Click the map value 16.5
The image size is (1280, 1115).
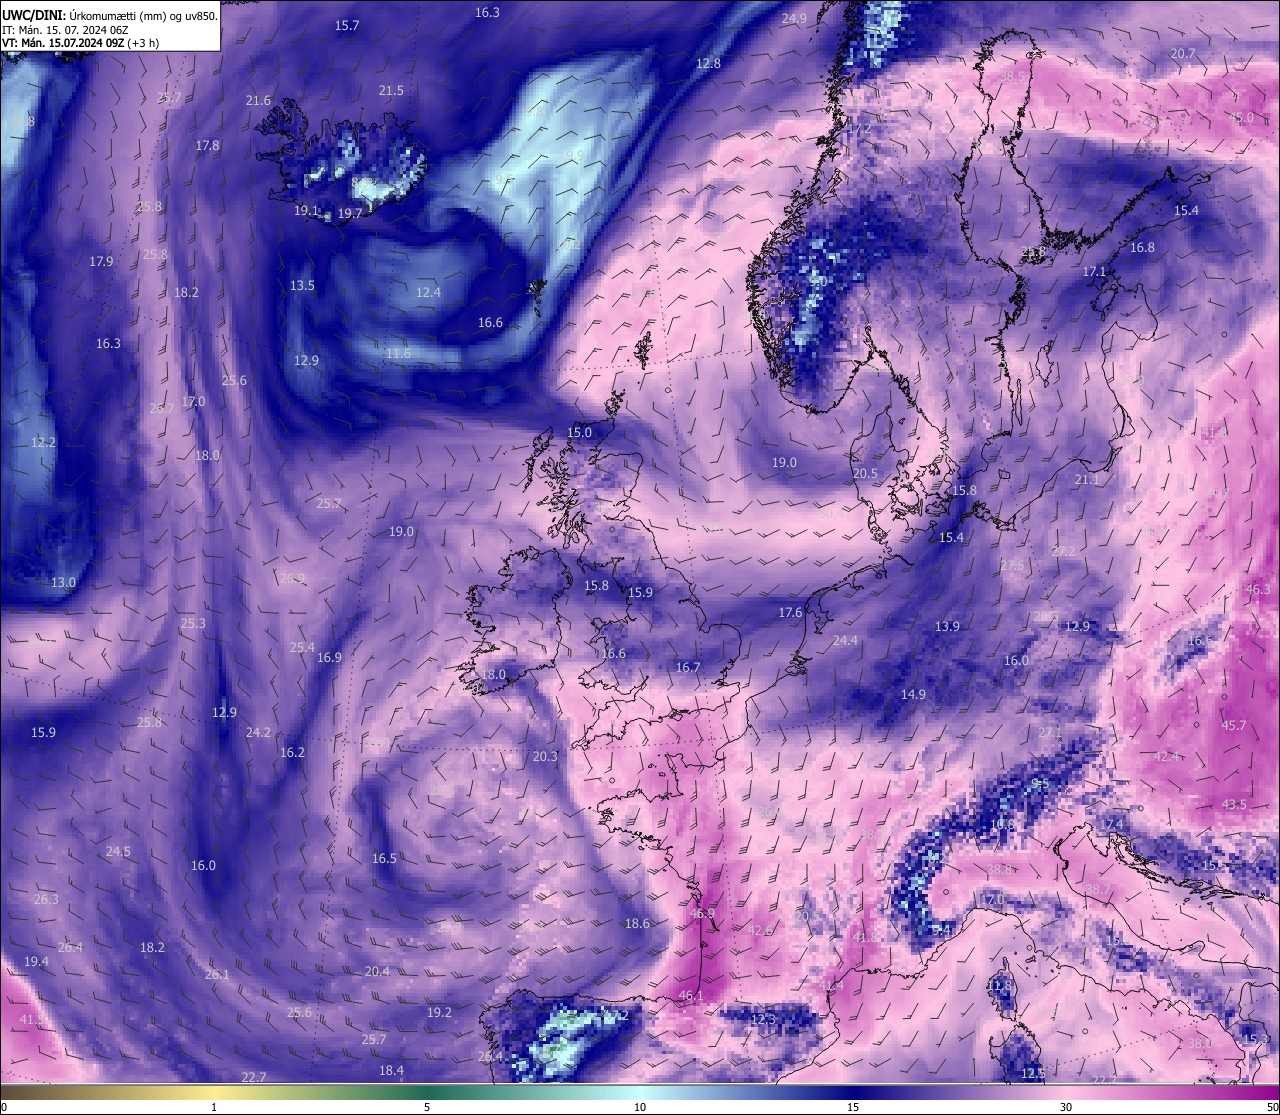[x=385, y=858]
